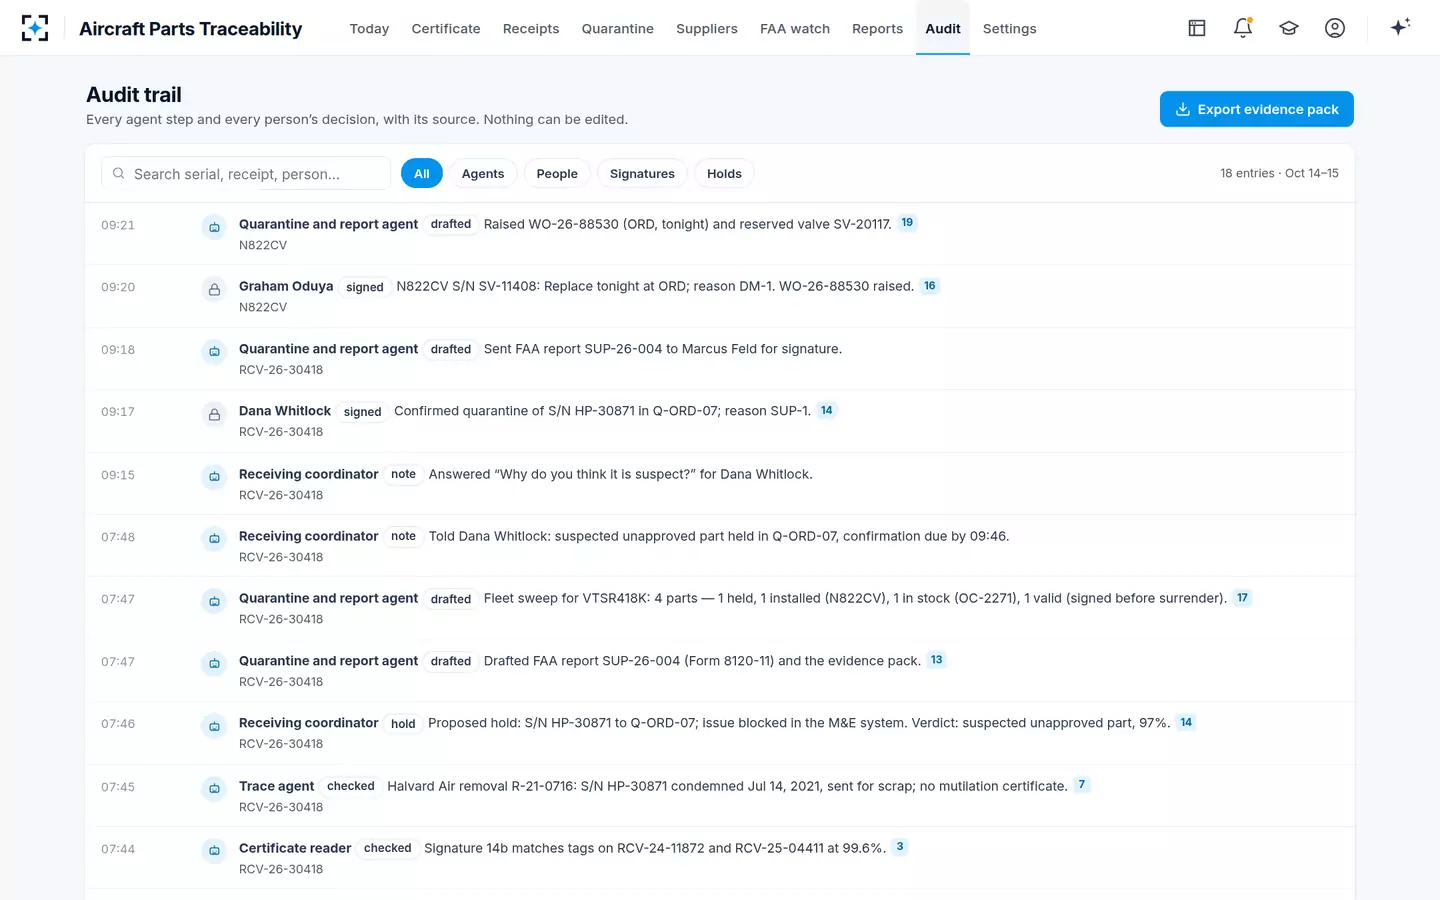The image size is (1440, 900).
Task: Click the agent icon beside Certificate reader
Action: tap(214, 850)
